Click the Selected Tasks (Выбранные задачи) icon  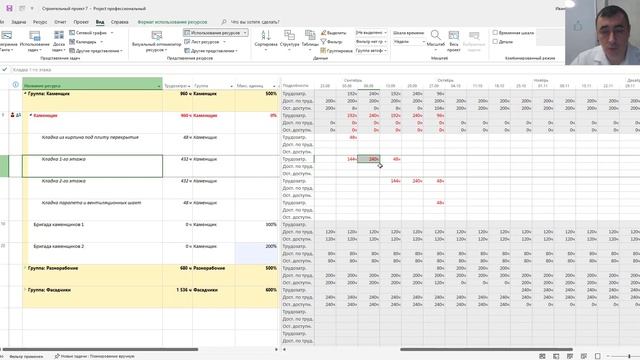pos(474,35)
